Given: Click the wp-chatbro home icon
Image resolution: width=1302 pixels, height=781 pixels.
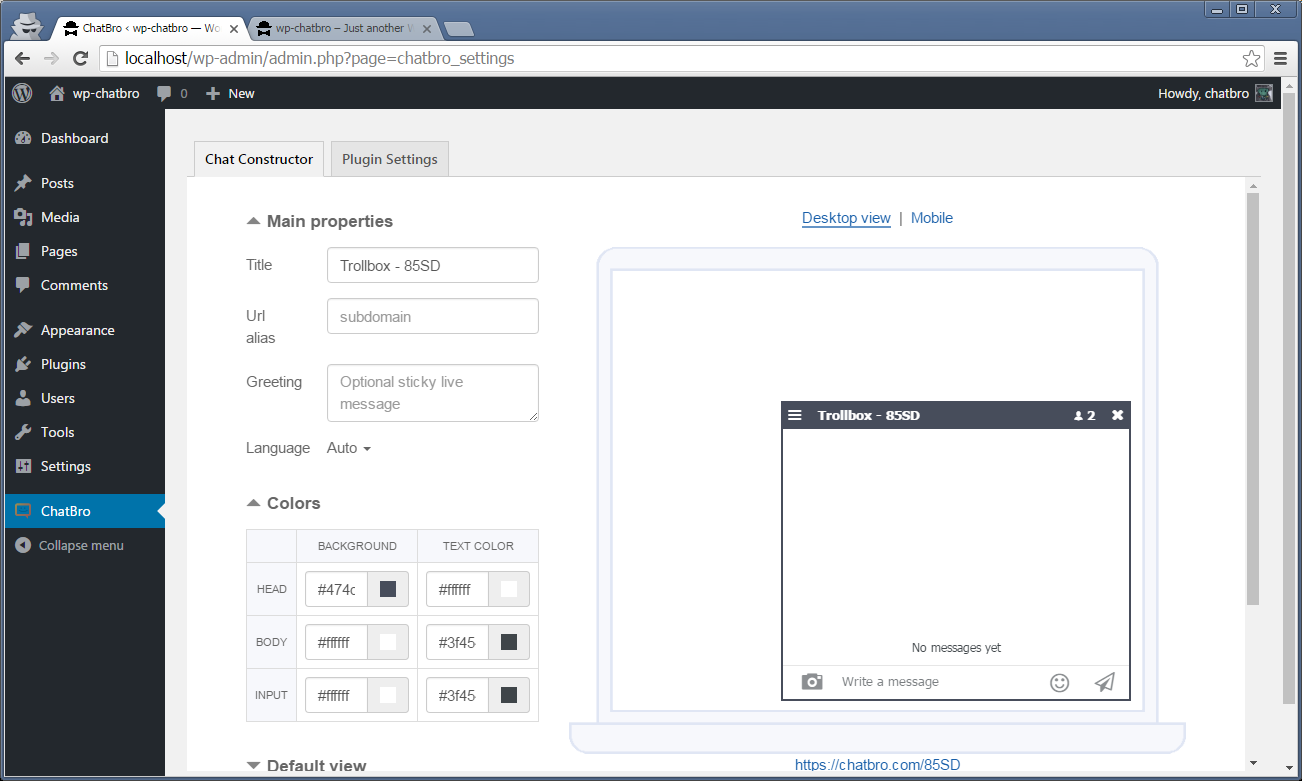Looking at the screenshot, I should click(57, 93).
